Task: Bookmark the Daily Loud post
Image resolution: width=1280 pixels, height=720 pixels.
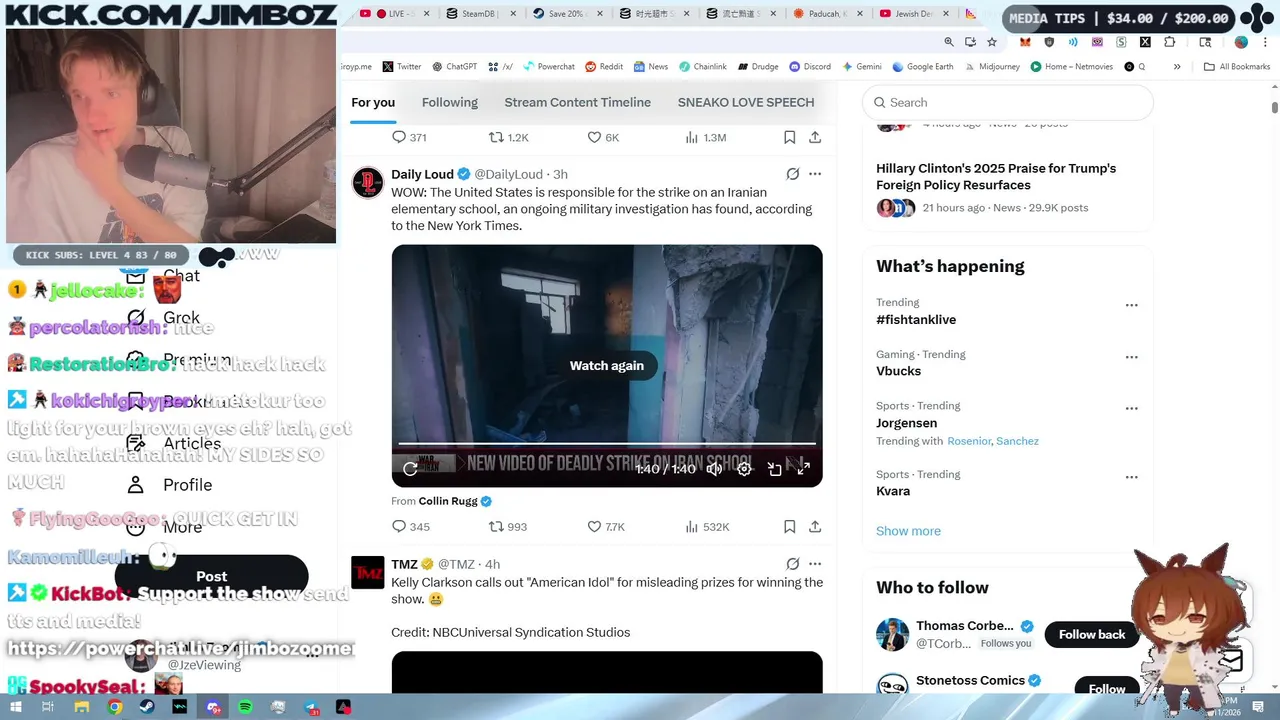Action: click(789, 526)
